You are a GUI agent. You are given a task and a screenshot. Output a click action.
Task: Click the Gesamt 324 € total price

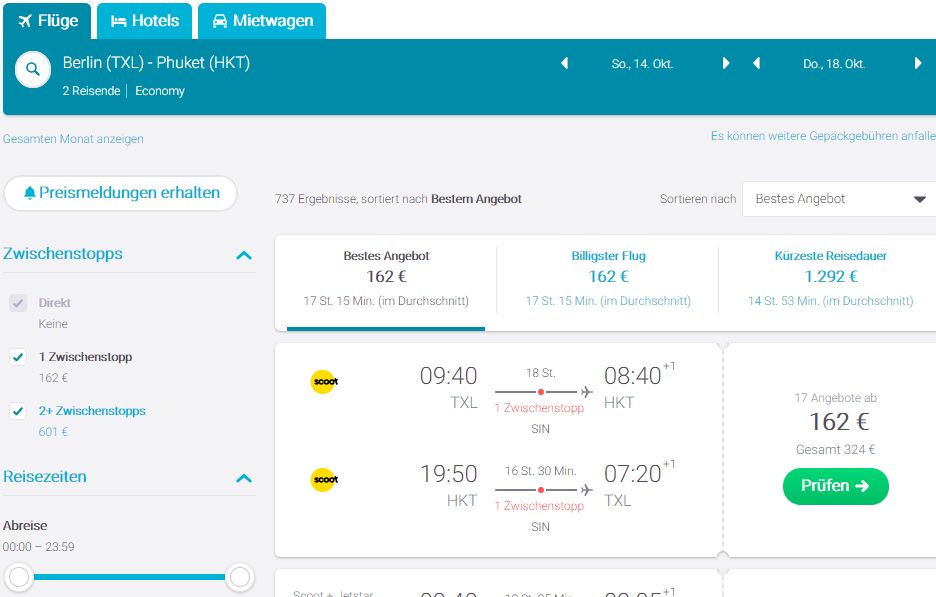click(835, 450)
